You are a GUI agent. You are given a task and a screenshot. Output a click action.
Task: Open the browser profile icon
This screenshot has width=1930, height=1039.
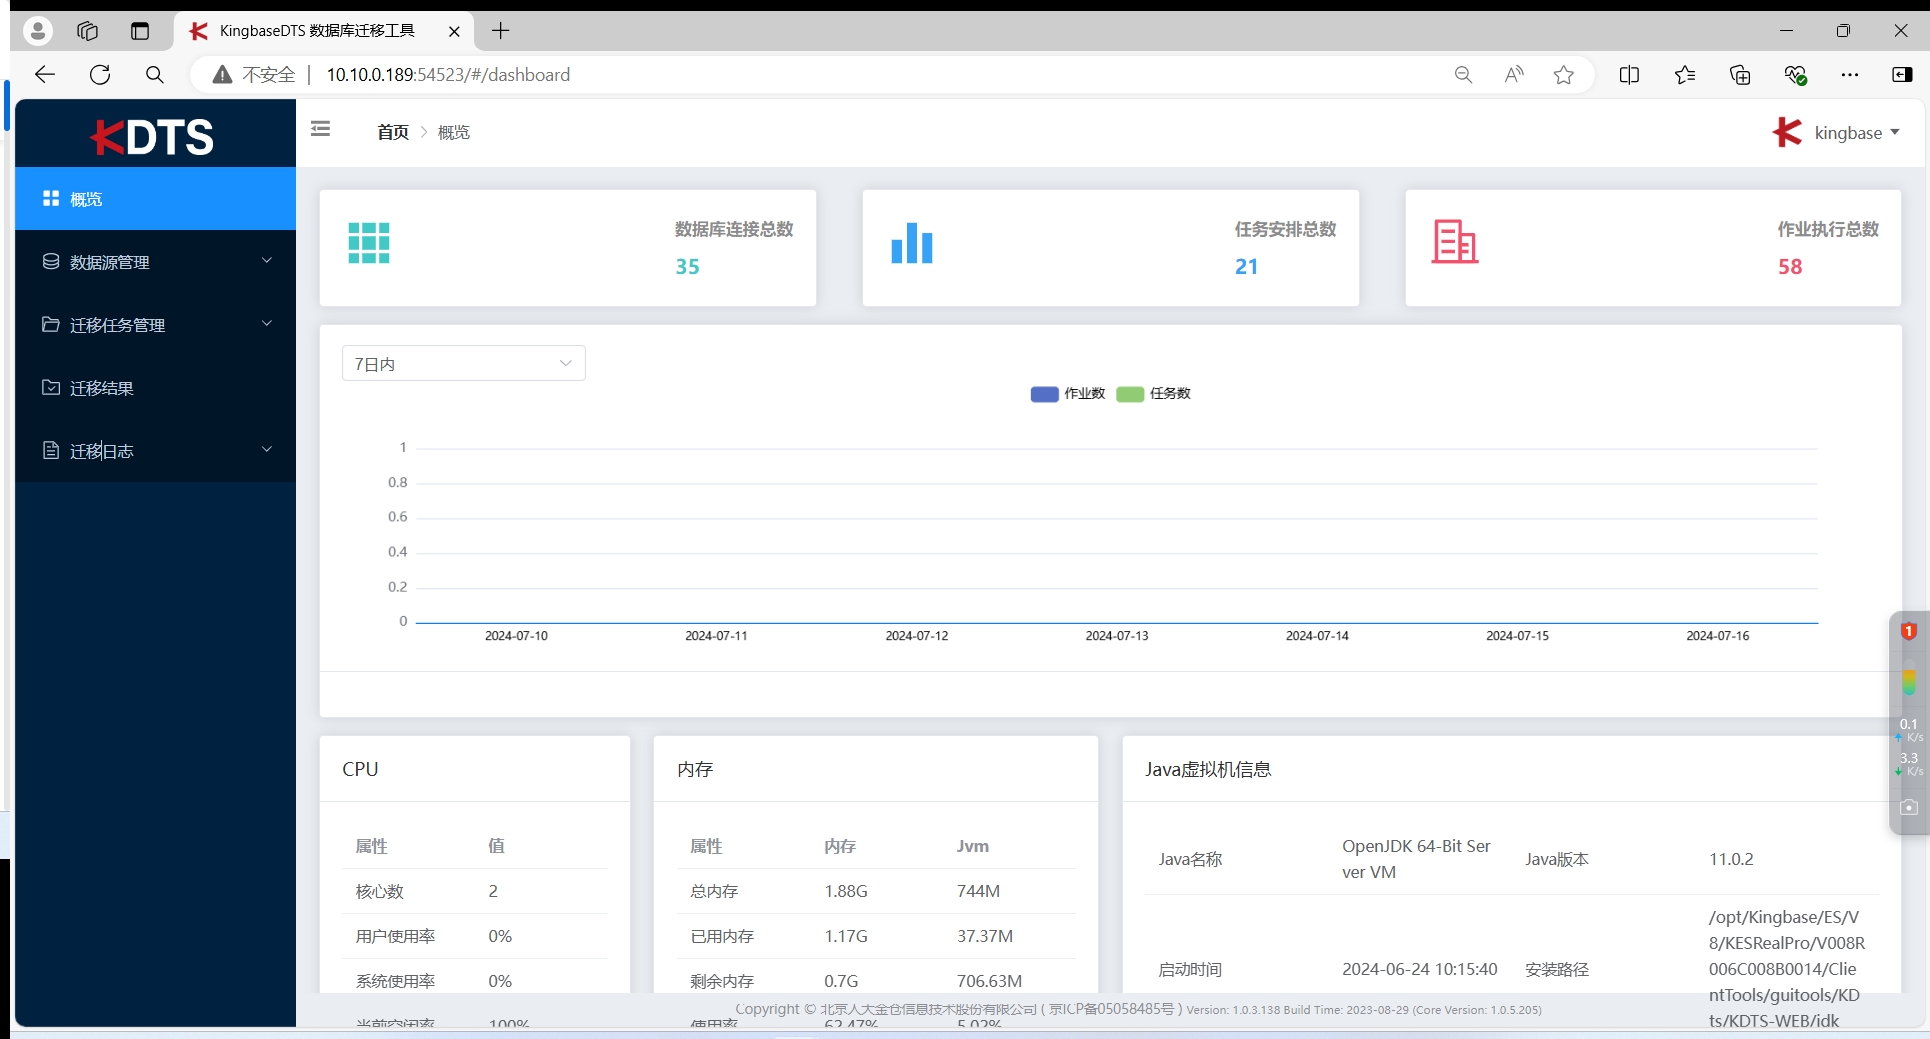pos(38,31)
